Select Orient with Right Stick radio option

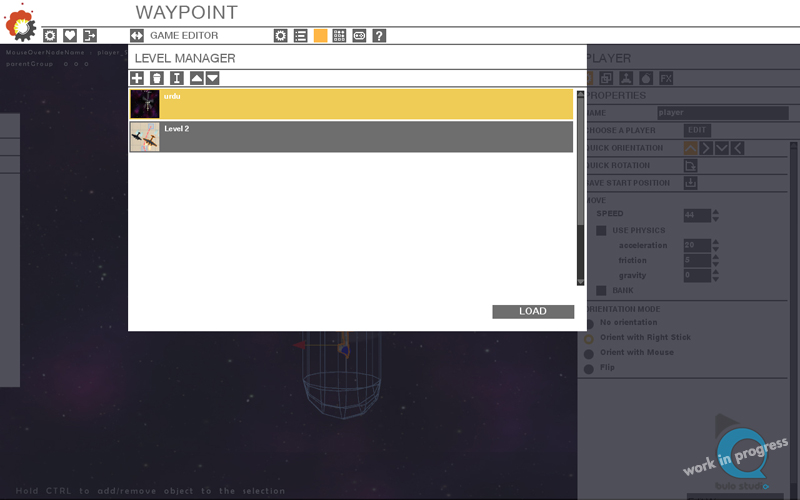(589, 338)
